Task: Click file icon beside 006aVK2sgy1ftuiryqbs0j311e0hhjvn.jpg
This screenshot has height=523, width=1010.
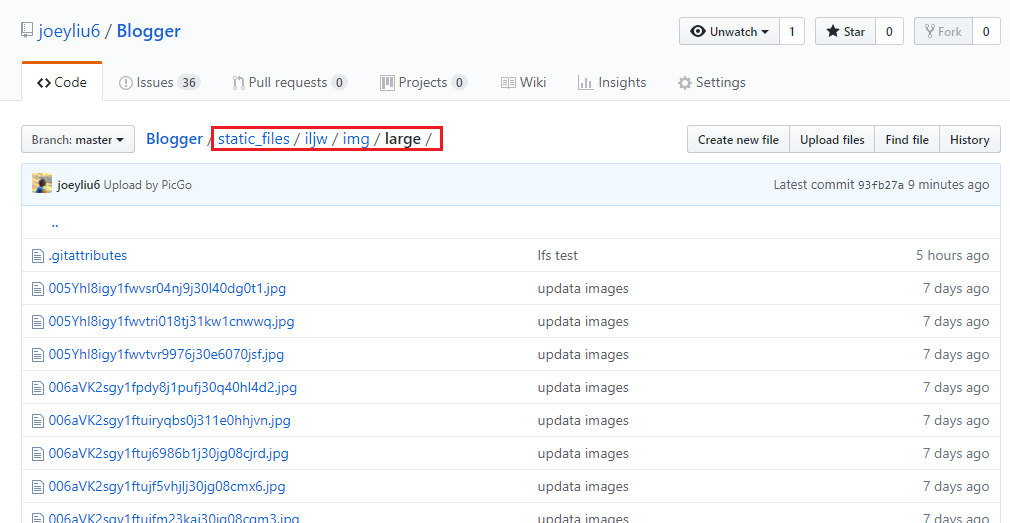Action: [38, 421]
